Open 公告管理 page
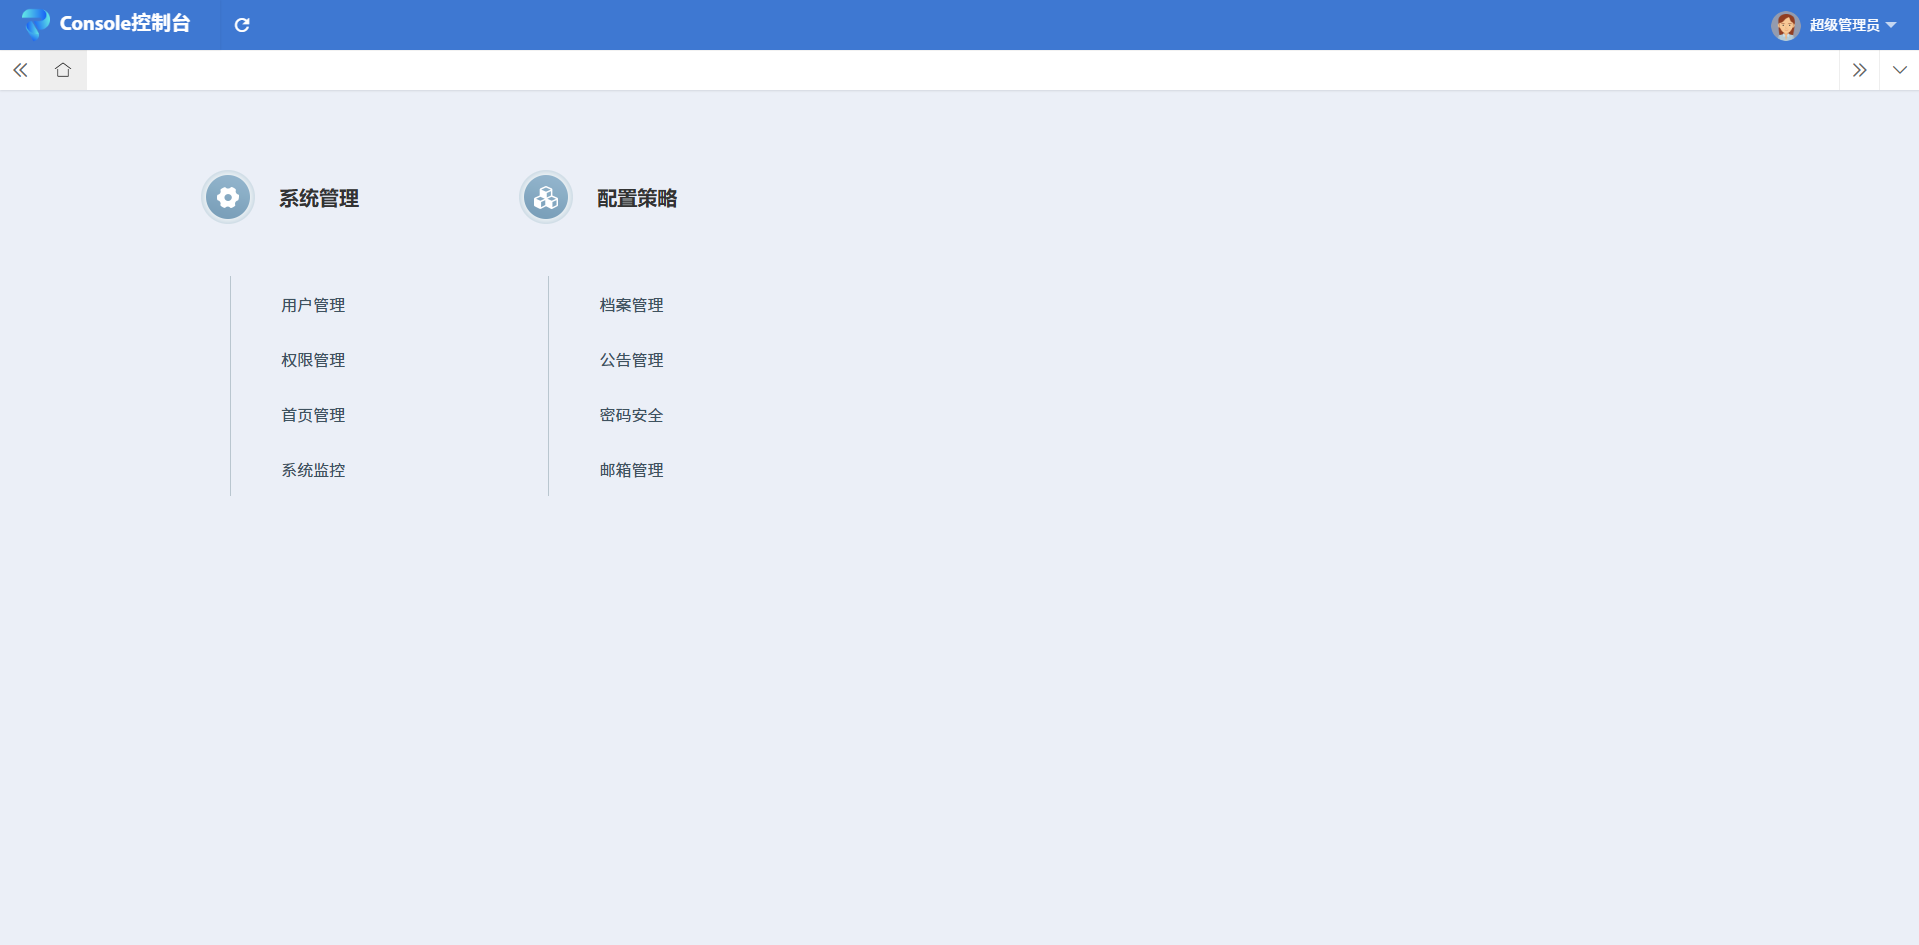The image size is (1919, 945). click(631, 360)
